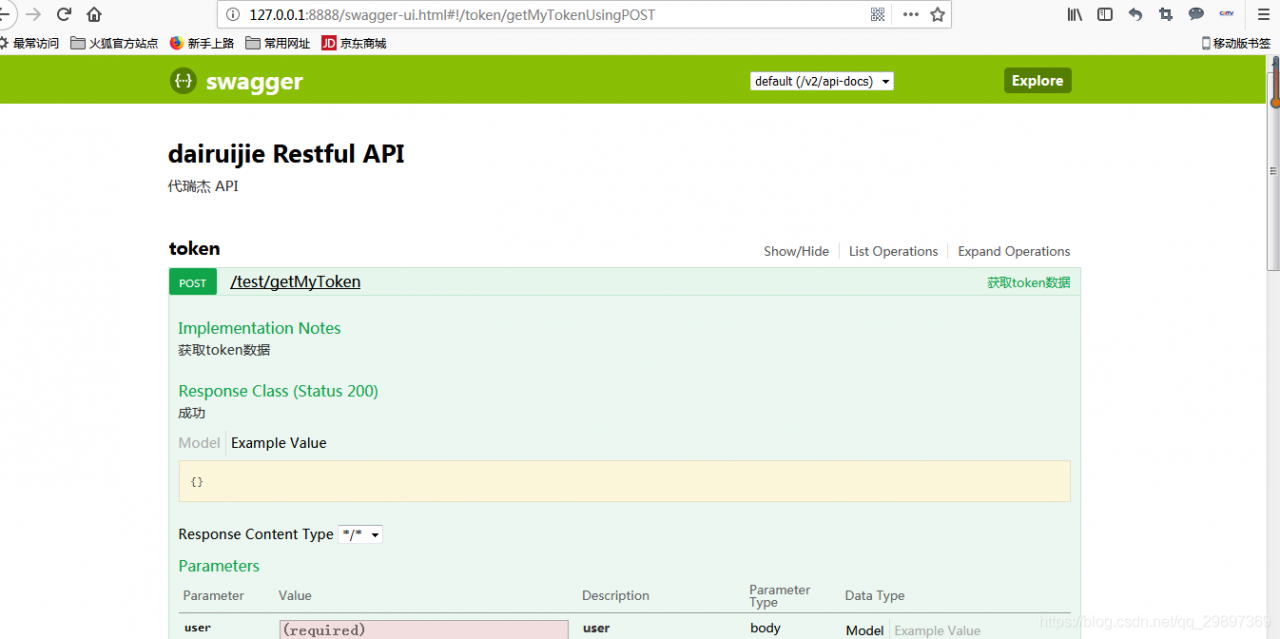Screen dimensions: 1280x639
Task: Click the Implementation Notes heading
Action: tap(259, 328)
